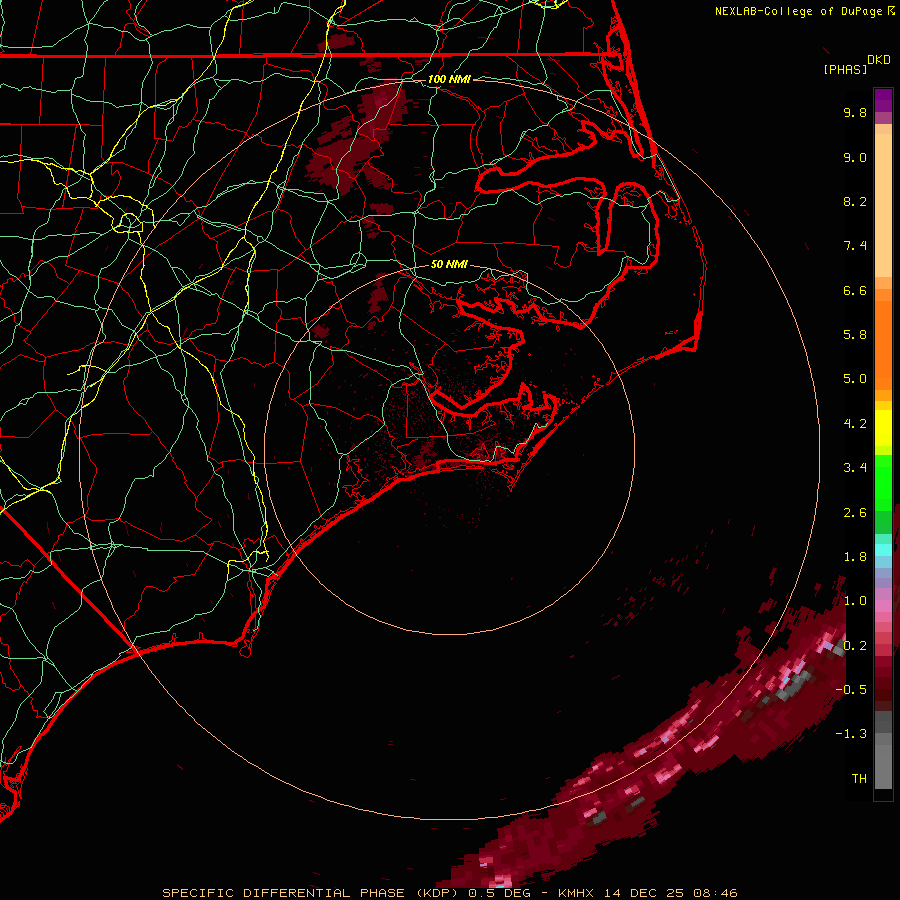Select the 100 NMI range ring label
This screenshot has height=900, width=900.
click(x=449, y=79)
